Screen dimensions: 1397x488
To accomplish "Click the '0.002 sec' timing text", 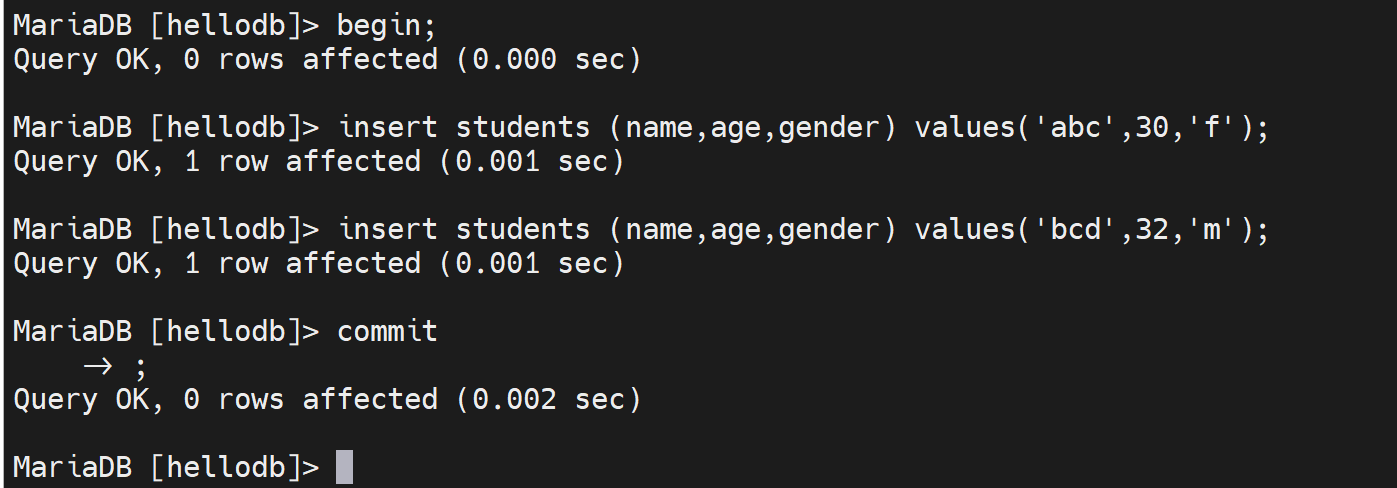I will pyautogui.click(x=548, y=400).
